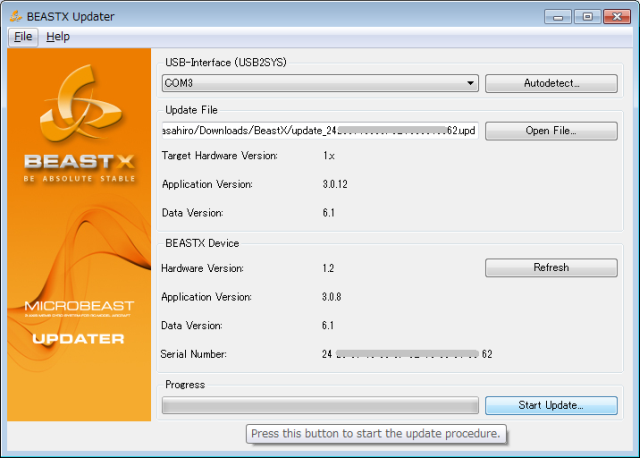Select the 3.0.12 update application version

click(x=336, y=184)
